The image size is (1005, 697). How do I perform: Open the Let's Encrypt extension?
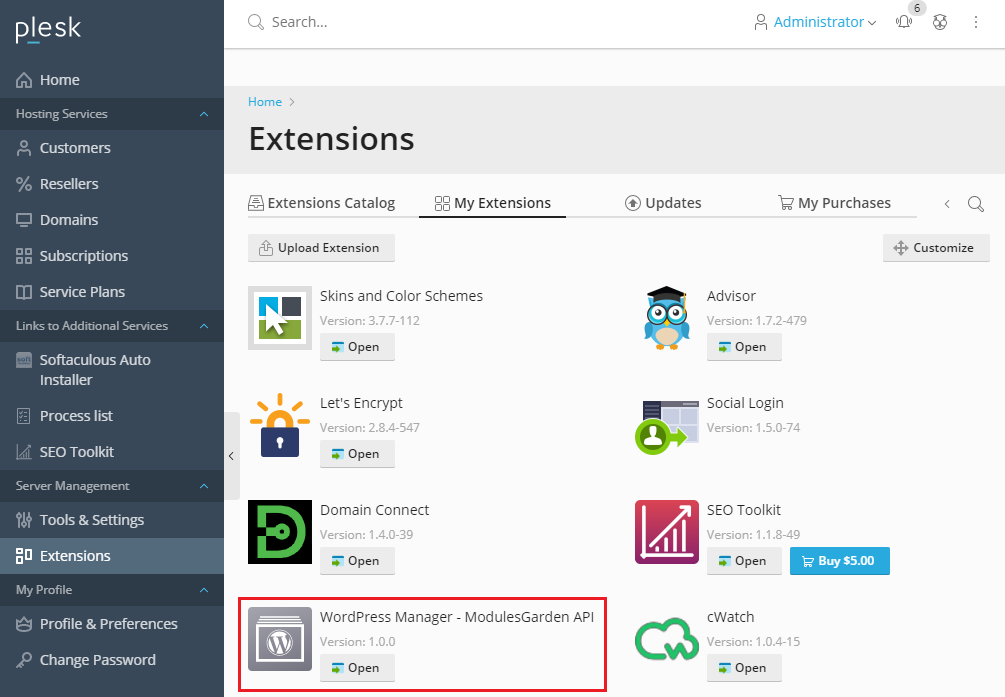pyautogui.click(x=357, y=454)
